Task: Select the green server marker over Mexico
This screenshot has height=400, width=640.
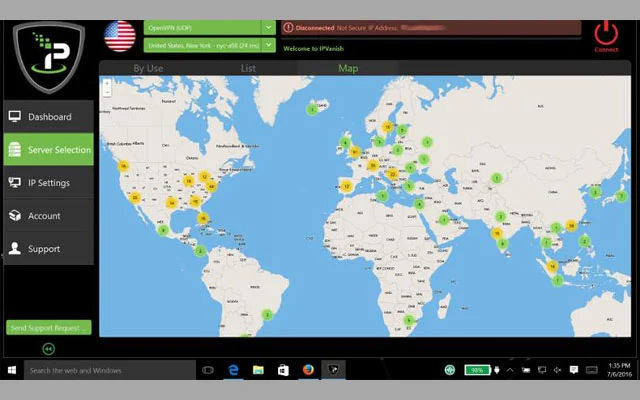Action: 163,230
